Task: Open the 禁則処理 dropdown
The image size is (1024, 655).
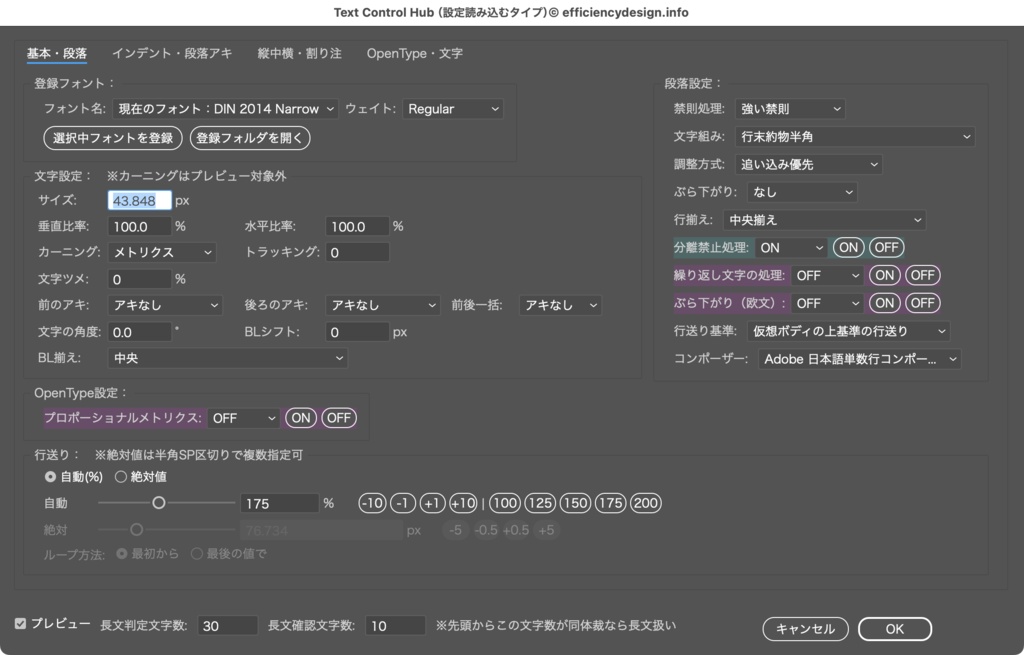Action: click(x=790, y=109)
